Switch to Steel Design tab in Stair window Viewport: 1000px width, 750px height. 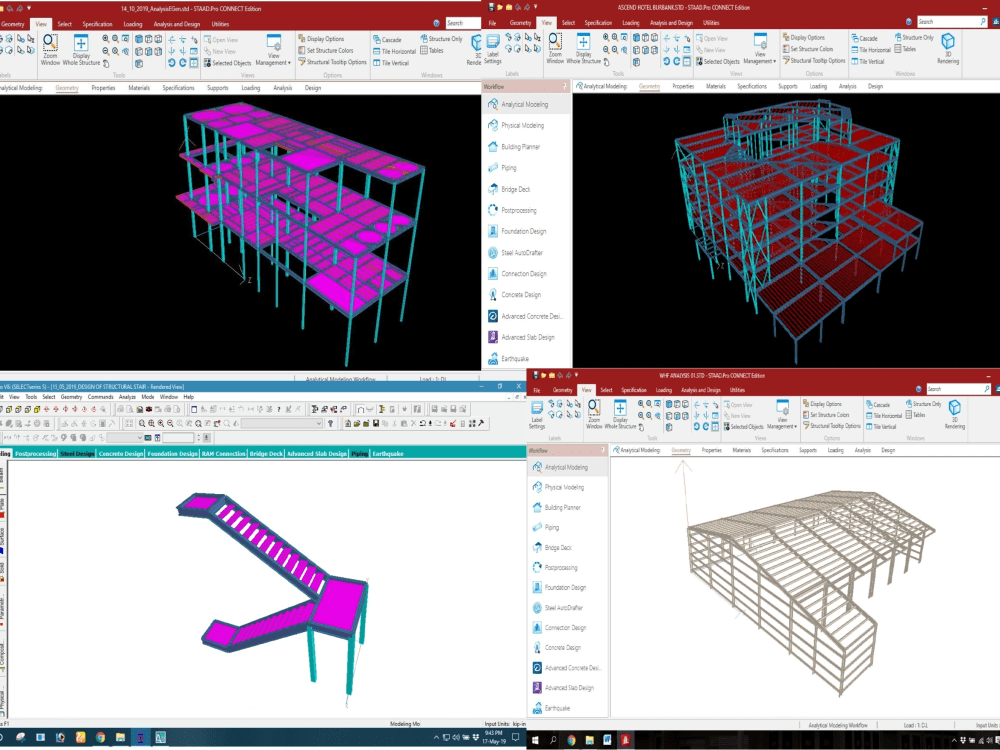77,453
